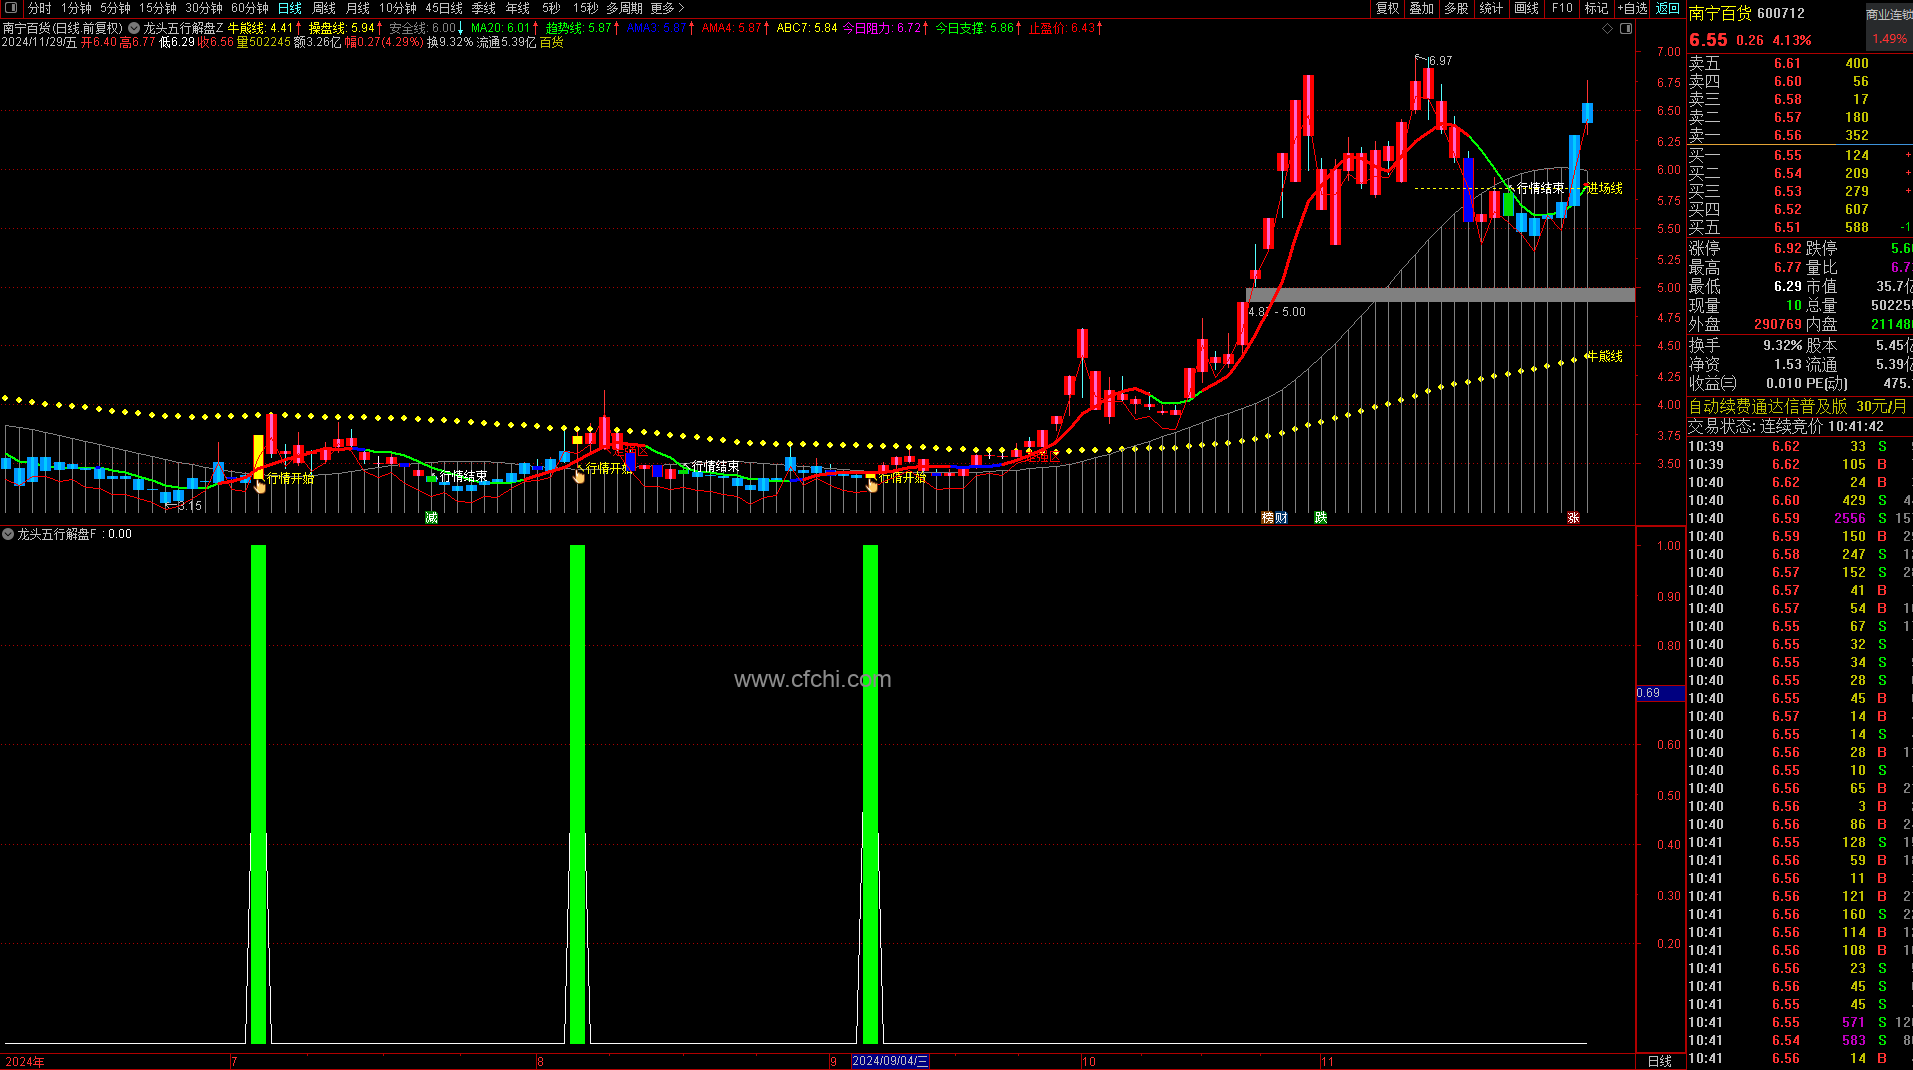Click the 财 event marker

1281,517
